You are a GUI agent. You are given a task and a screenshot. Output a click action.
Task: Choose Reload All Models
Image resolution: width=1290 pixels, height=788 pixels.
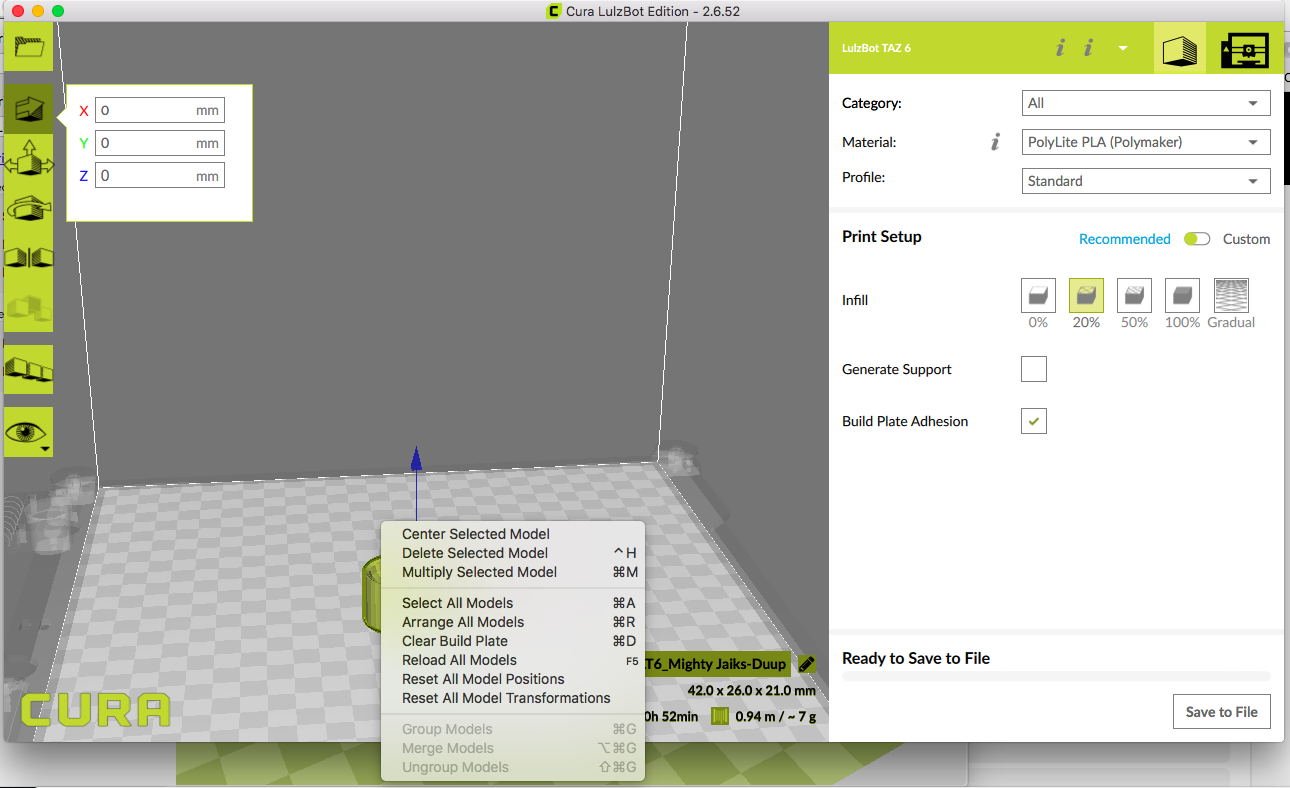pyautogui.click(x=513, y=660)
